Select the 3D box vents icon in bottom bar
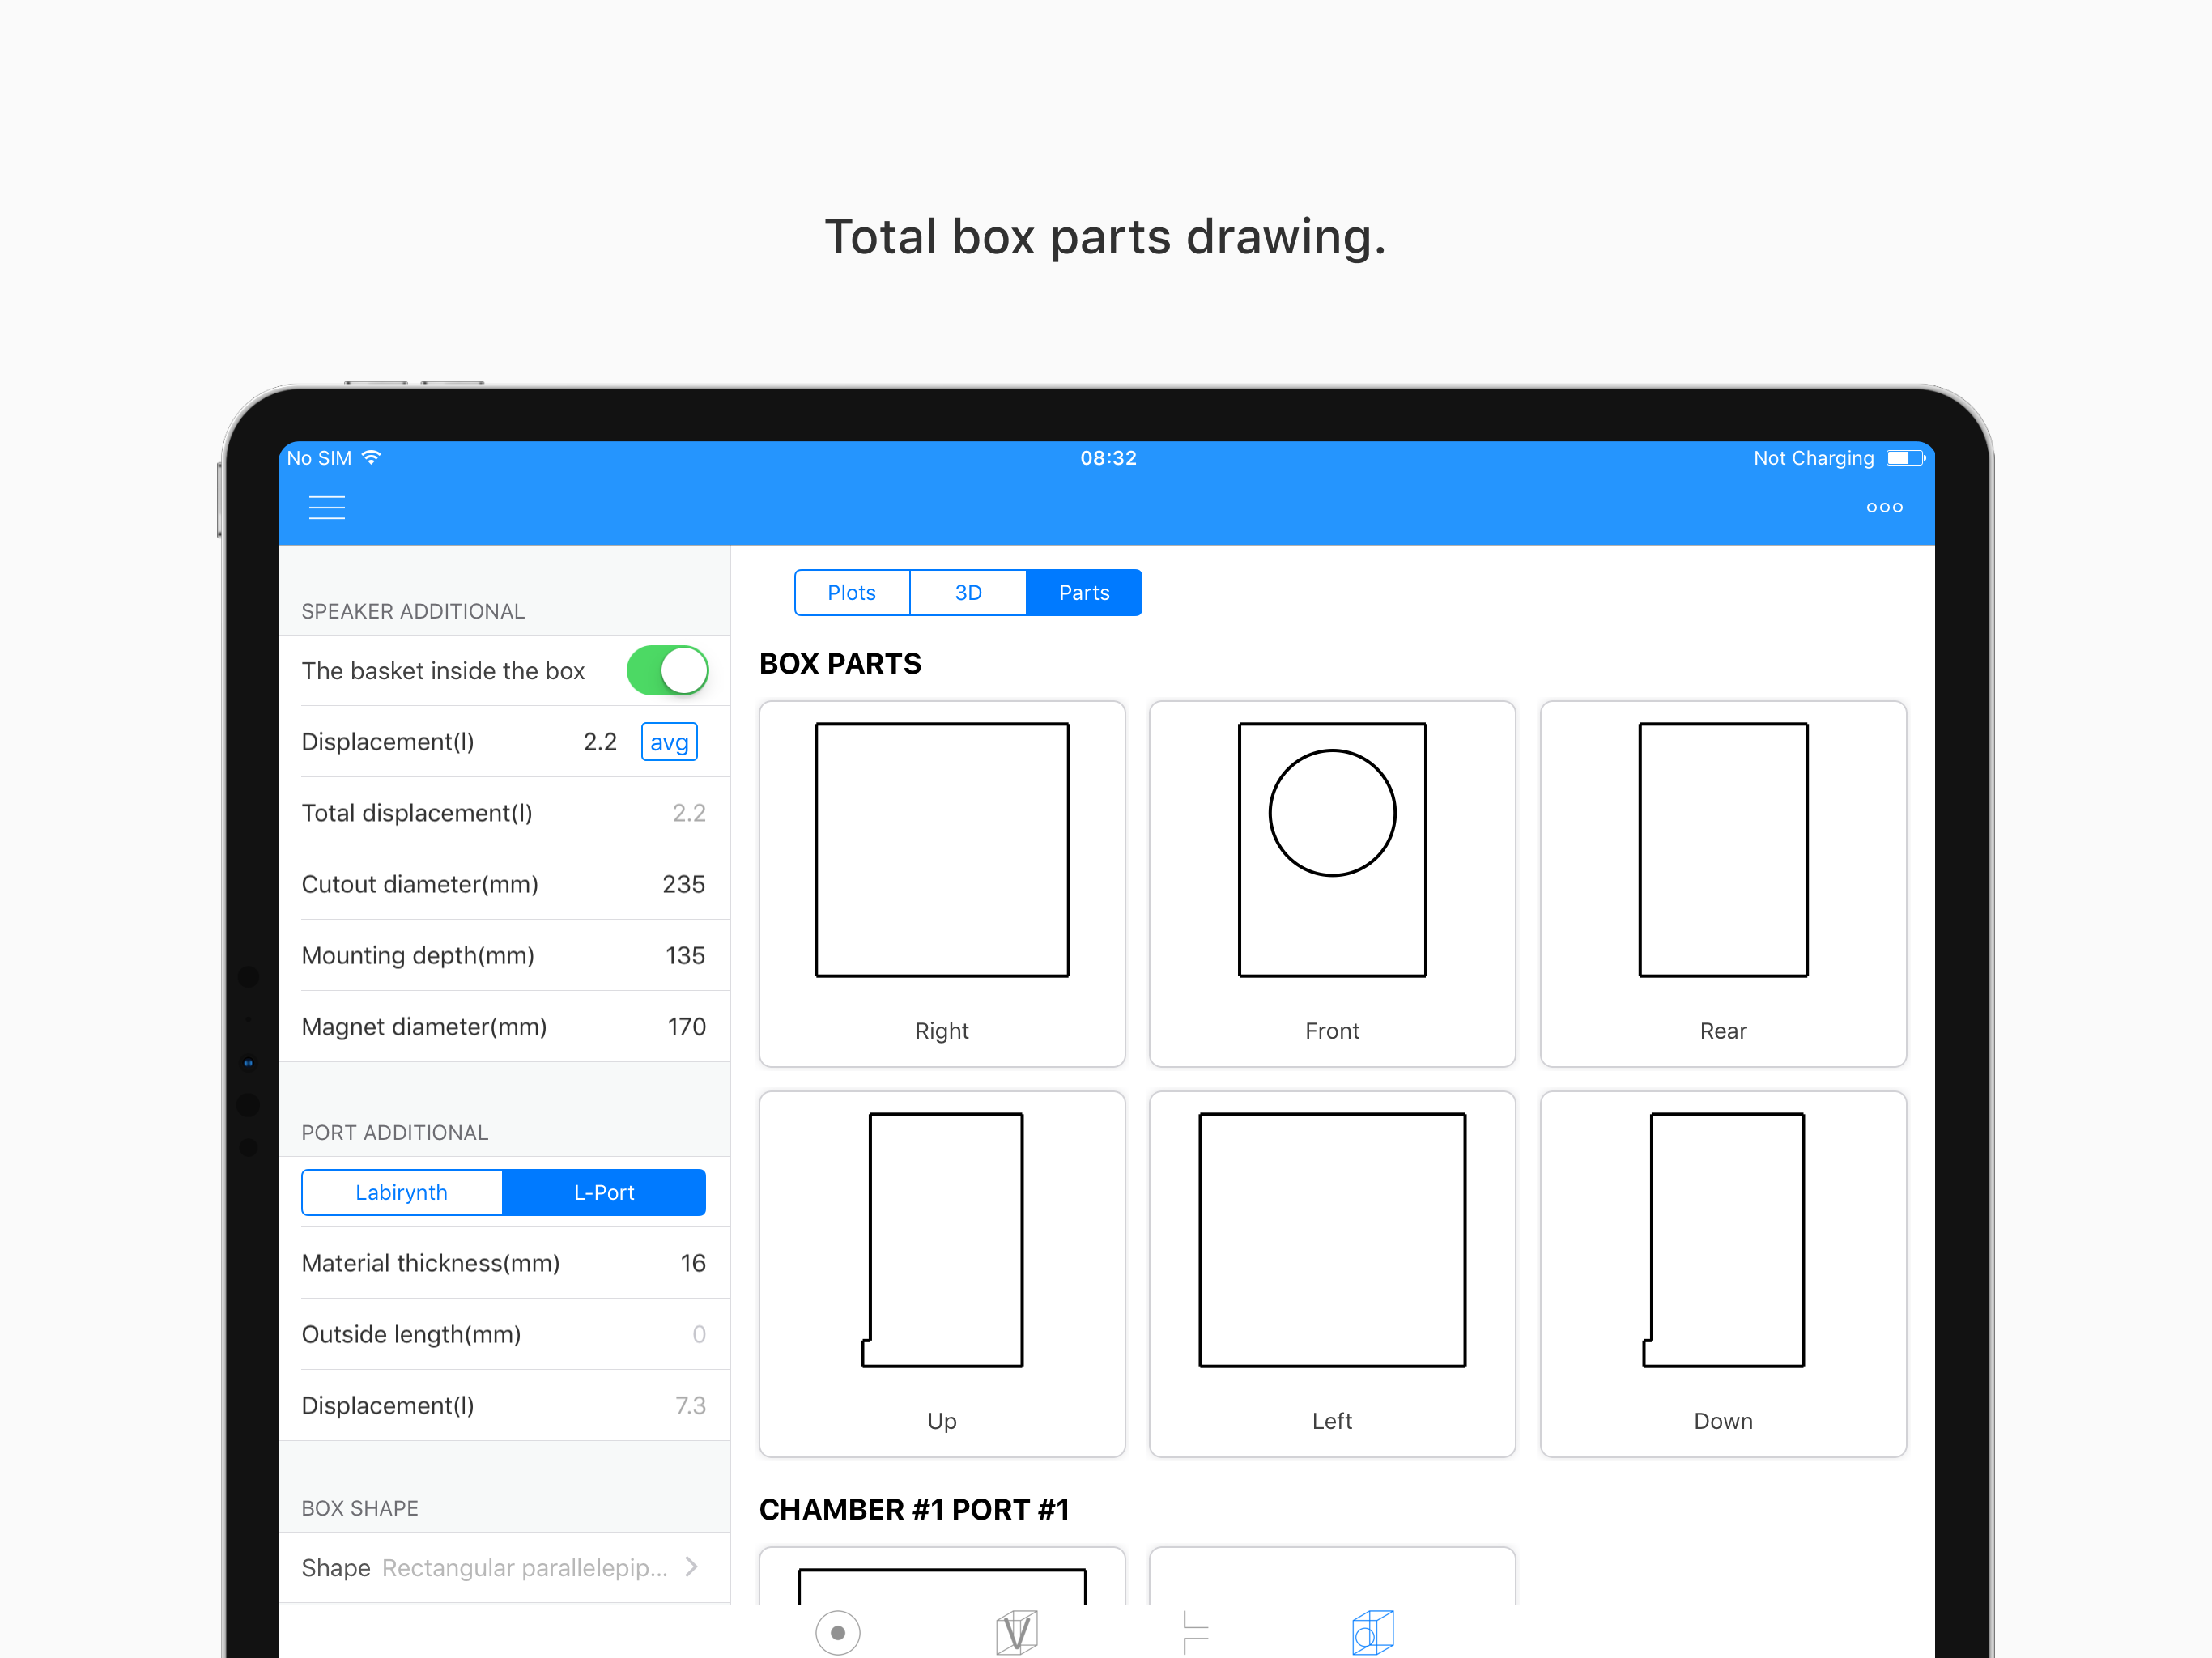The image size is (2212, 1658). tap(1016, 1632)
